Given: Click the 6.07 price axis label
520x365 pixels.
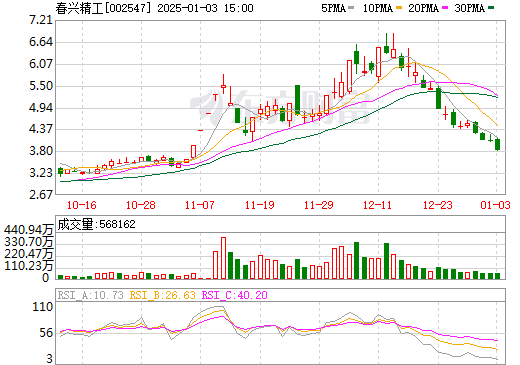Looking at the screenshot, I should [41, 64].
